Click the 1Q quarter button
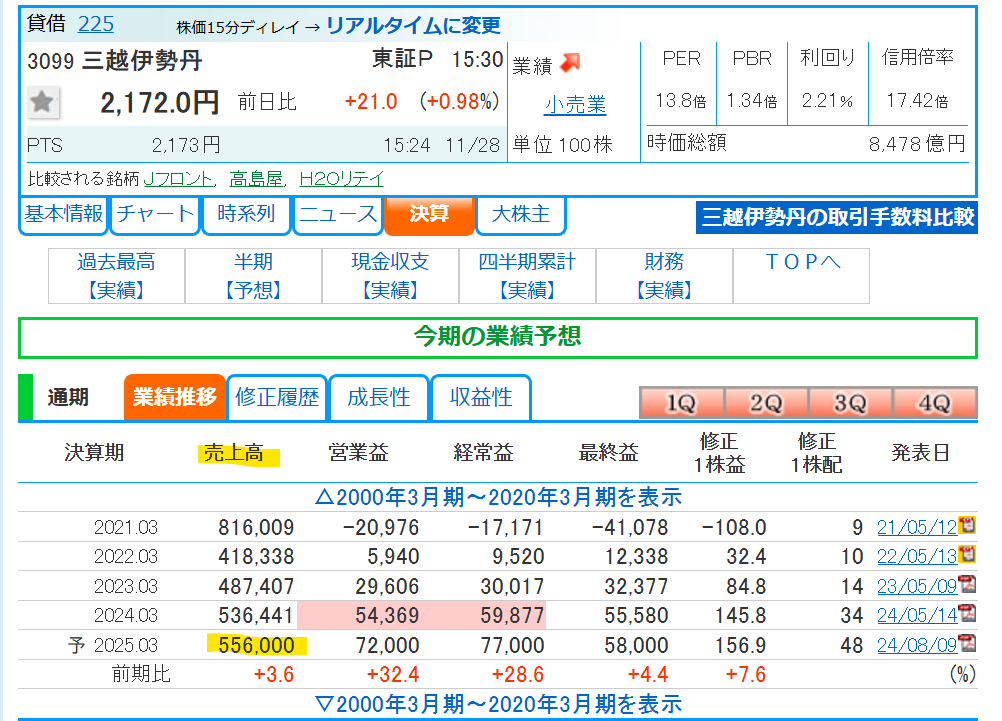Viewport: 1002px width, 721px height. [681, 403]
